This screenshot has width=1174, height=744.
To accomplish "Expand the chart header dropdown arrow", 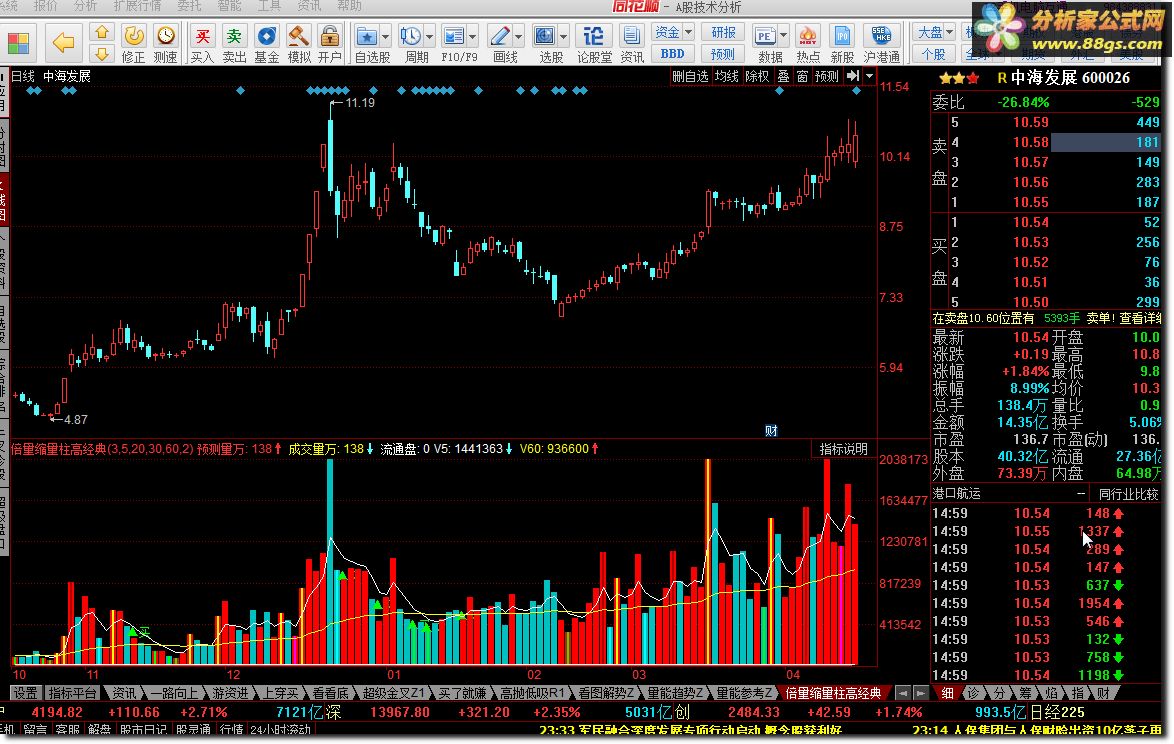I will pyautogui.click(x=869, y=76).
